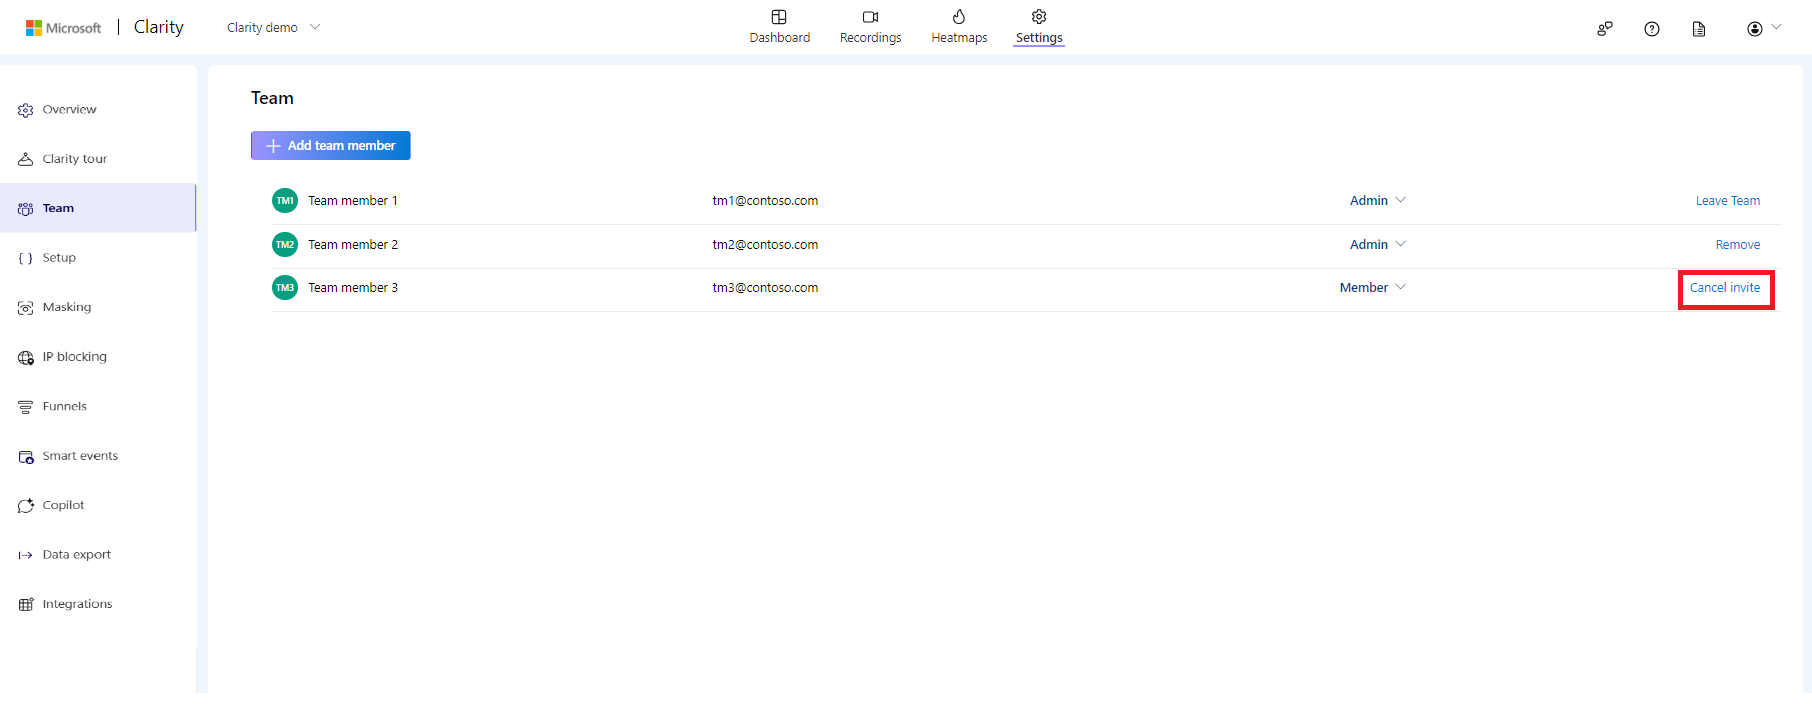This screenshot has height=706, width=1812.
Task: Click the Recordings camera icon
Action: (x=870, y=17)
